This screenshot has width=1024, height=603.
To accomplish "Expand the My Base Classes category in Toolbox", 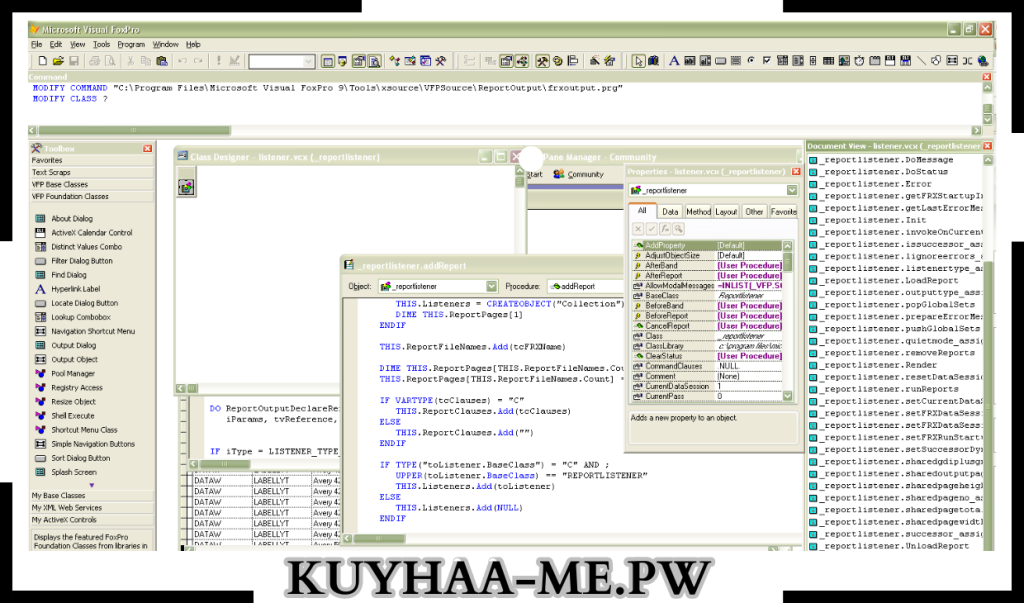I will click(x=91, y=495).
